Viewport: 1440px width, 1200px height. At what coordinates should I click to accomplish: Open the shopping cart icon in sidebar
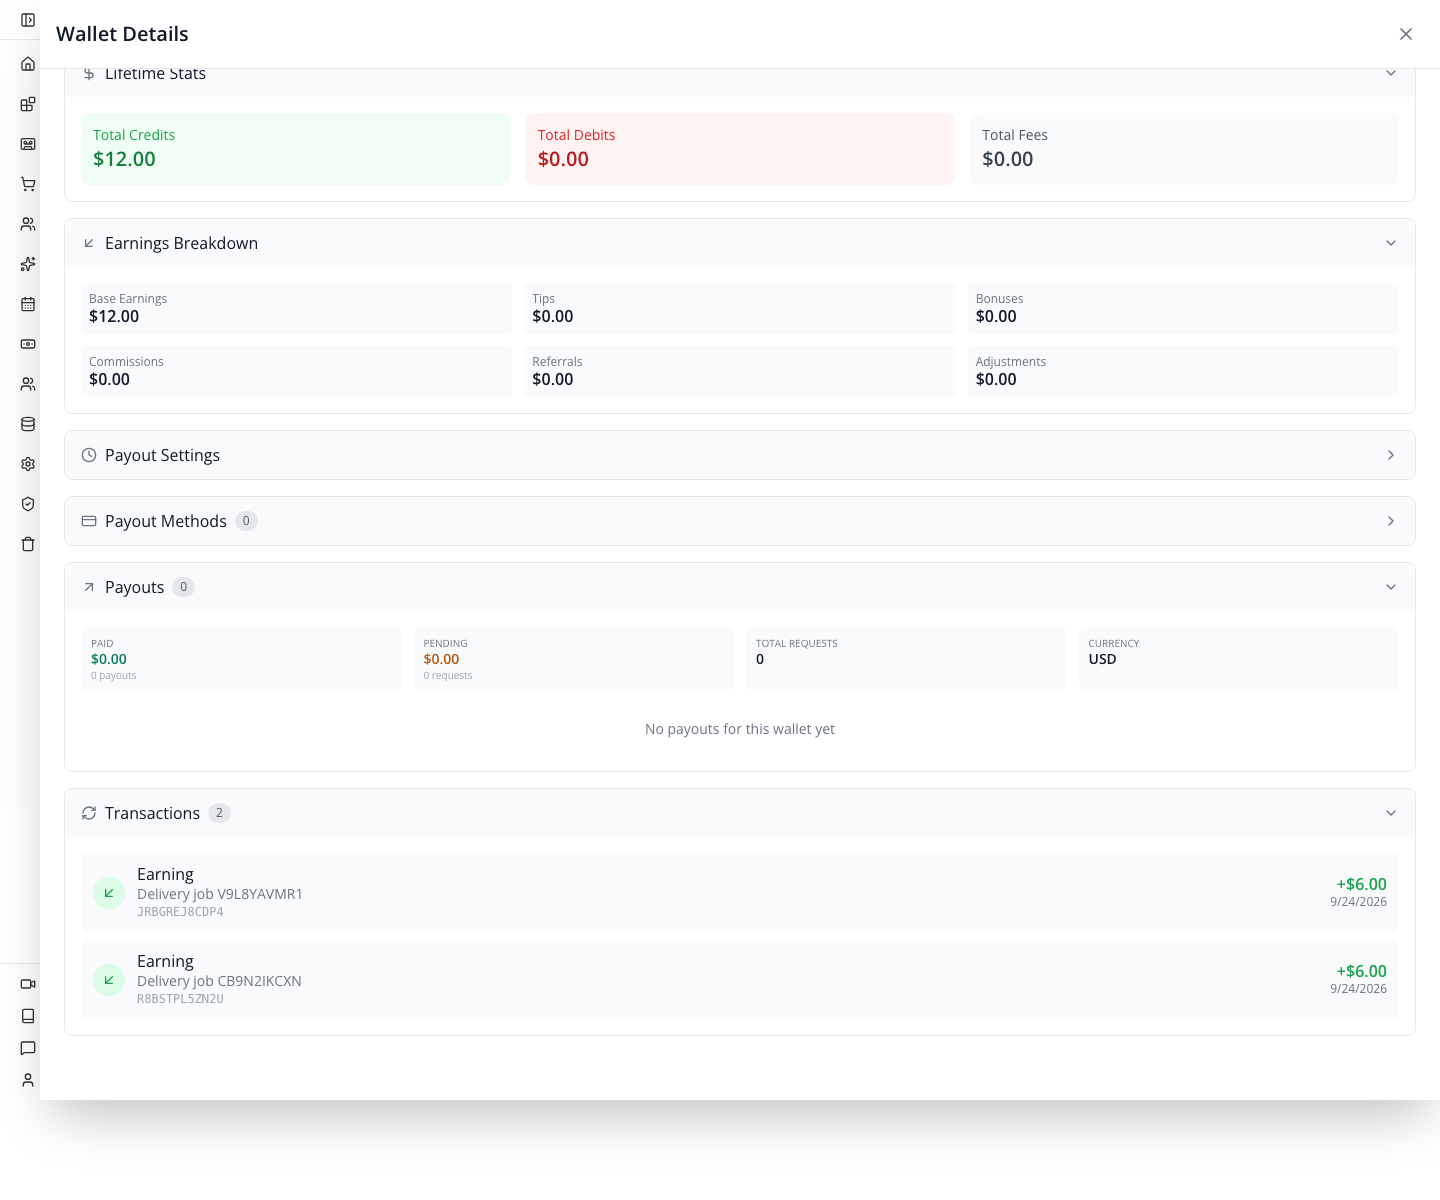(x=28, y=184)
